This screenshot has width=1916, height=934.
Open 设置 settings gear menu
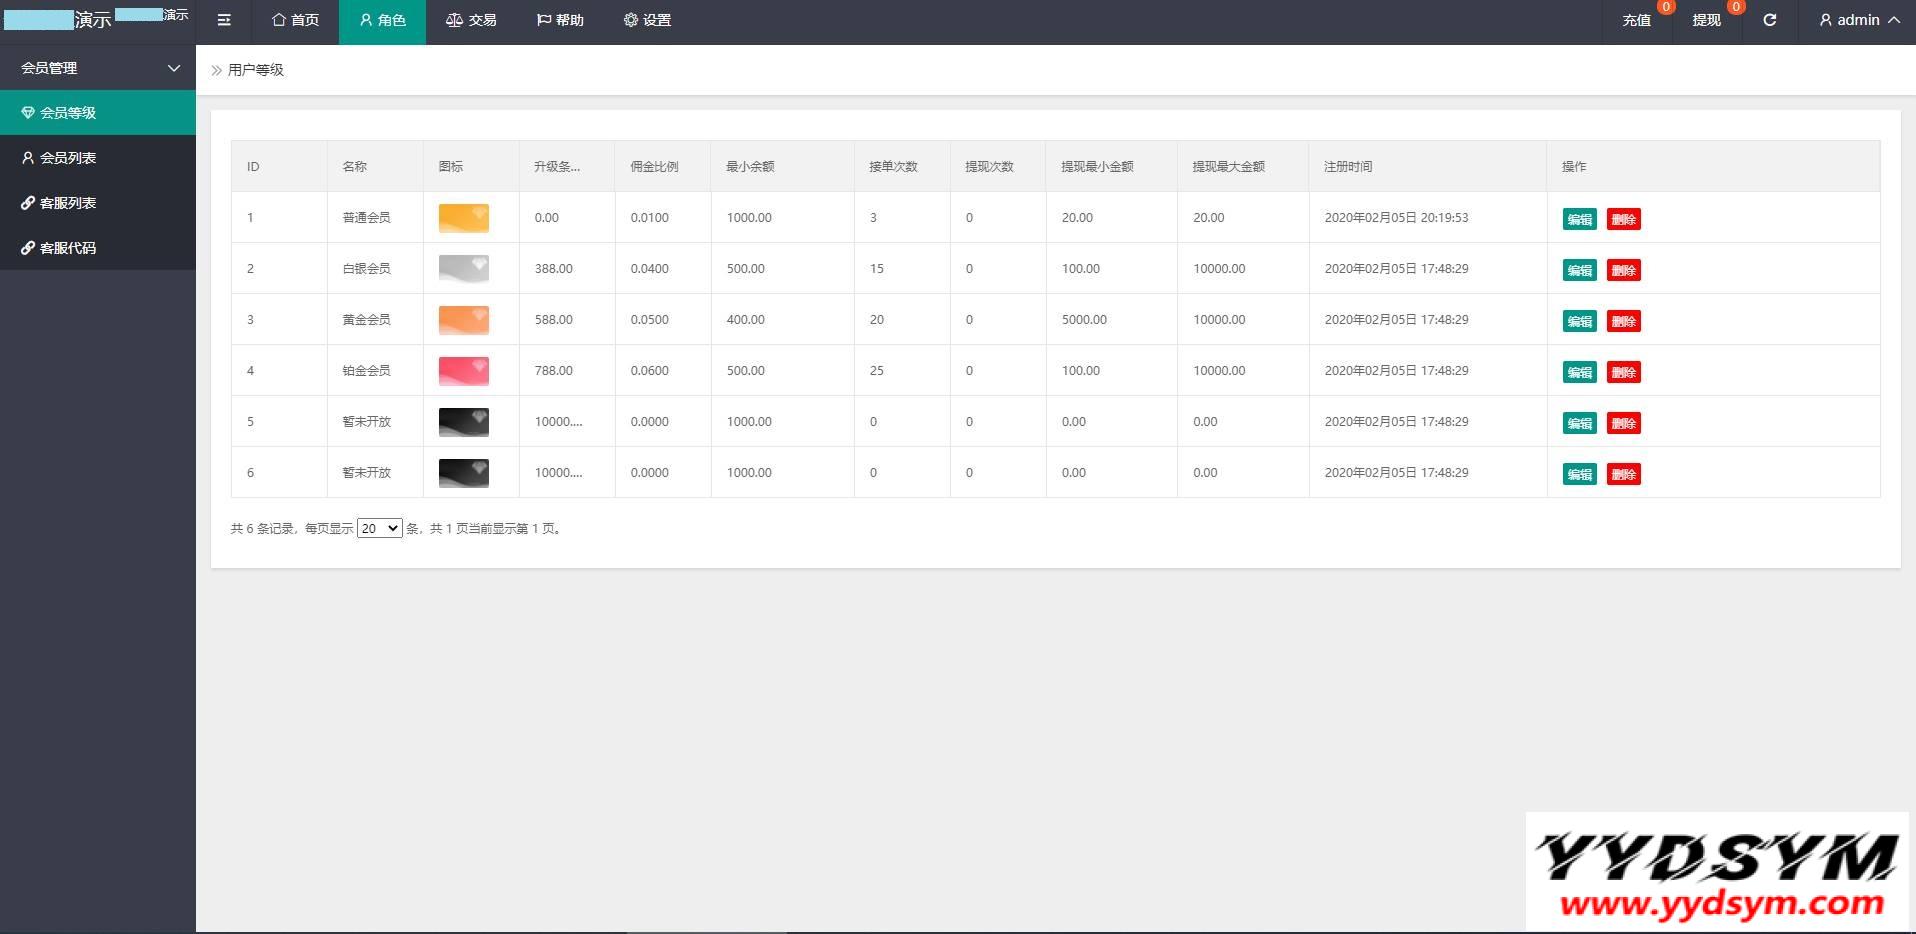[x=647, y=20]
